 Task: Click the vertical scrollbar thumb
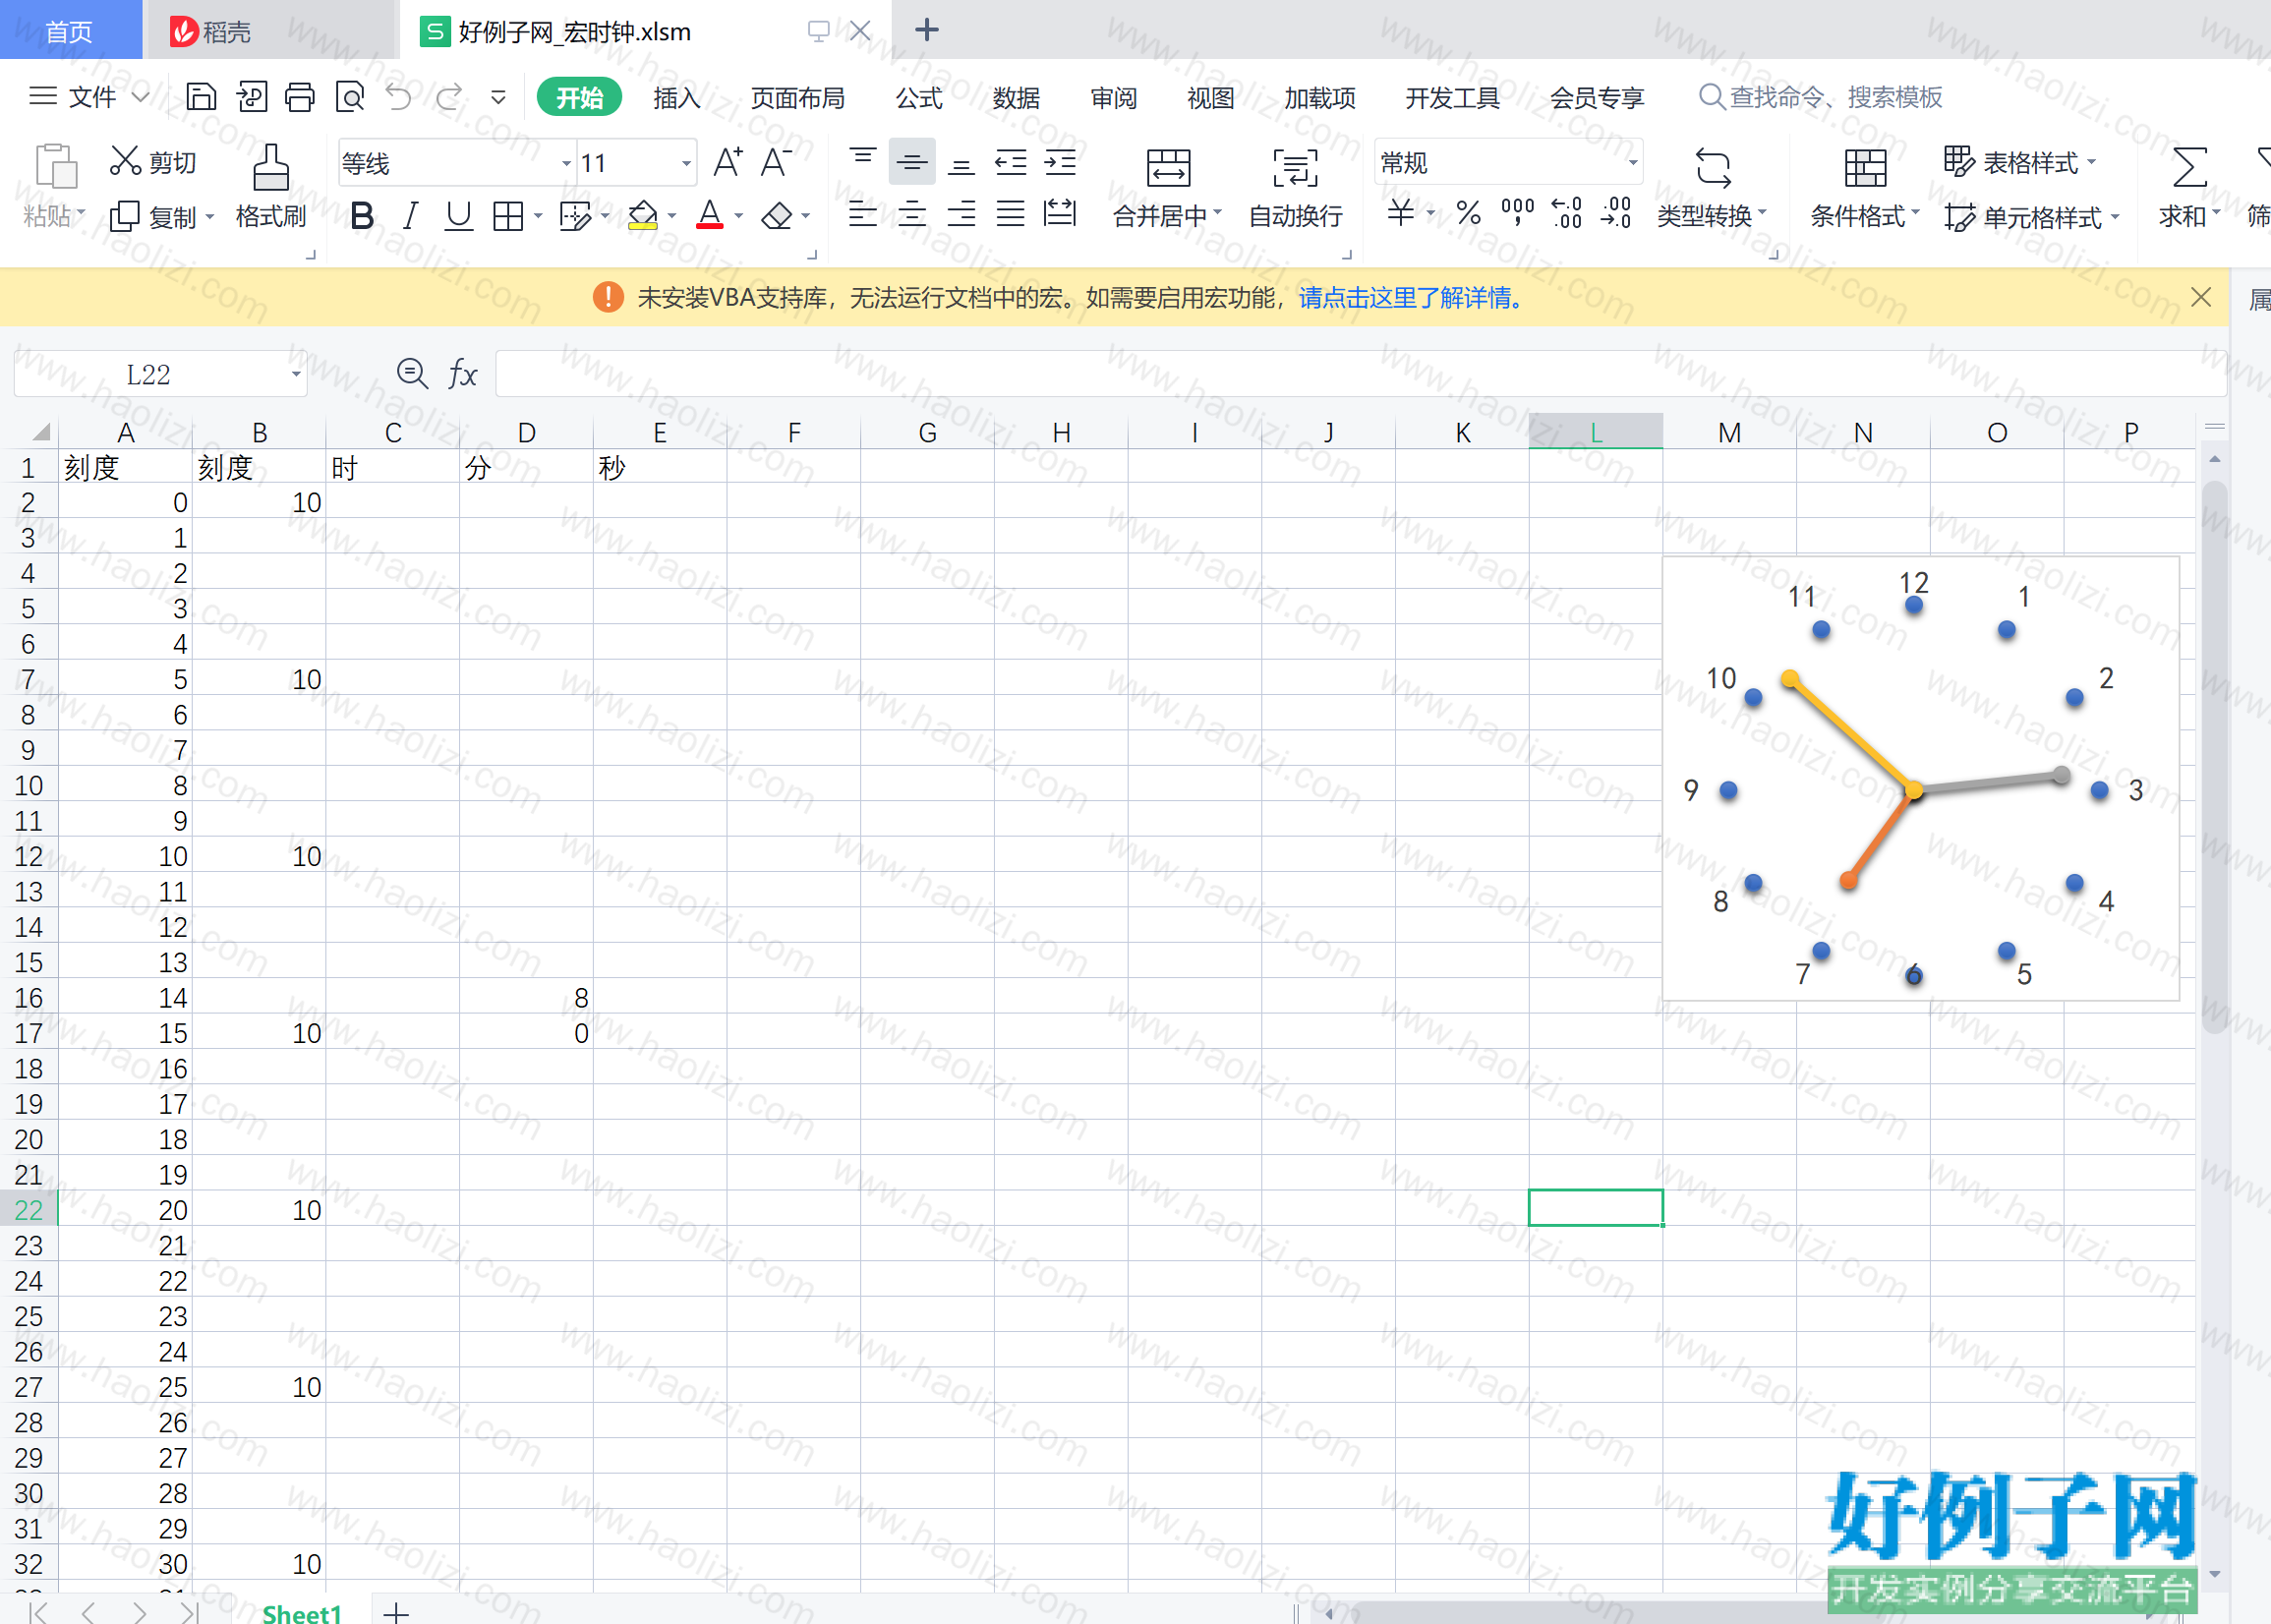[x=2214, y=757]
